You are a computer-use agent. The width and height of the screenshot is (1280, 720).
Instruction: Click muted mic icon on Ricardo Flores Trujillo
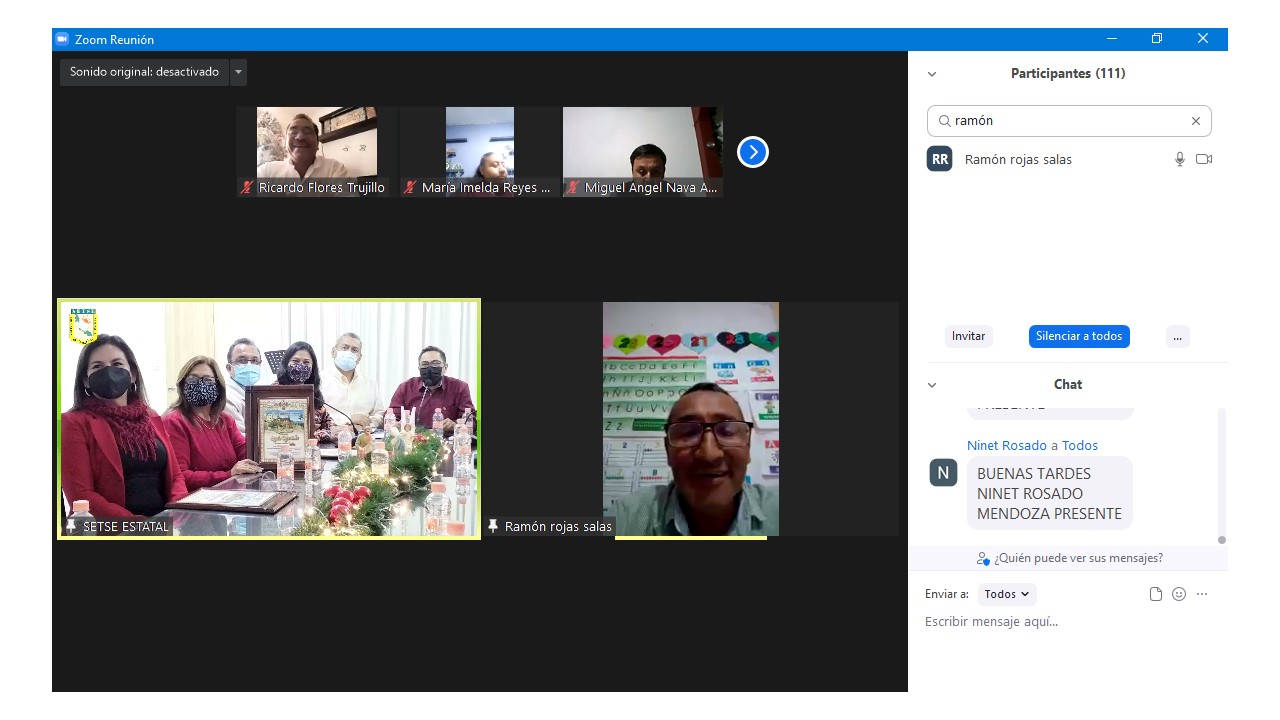point(247,187)
